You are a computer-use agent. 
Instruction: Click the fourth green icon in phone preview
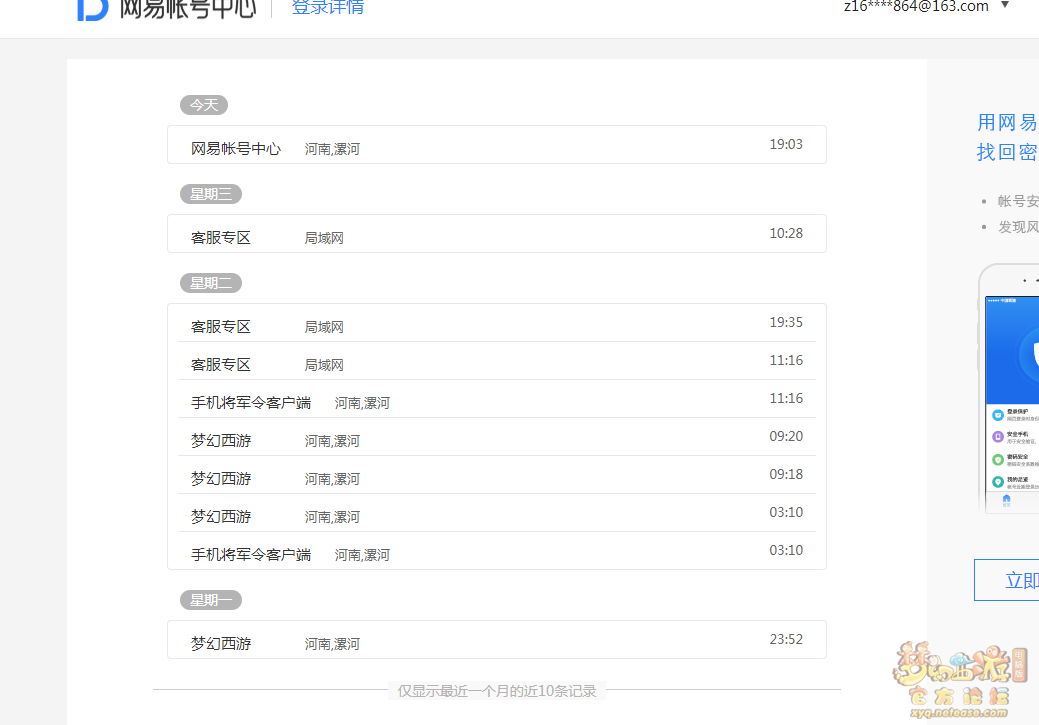click(x=998, y=482)
